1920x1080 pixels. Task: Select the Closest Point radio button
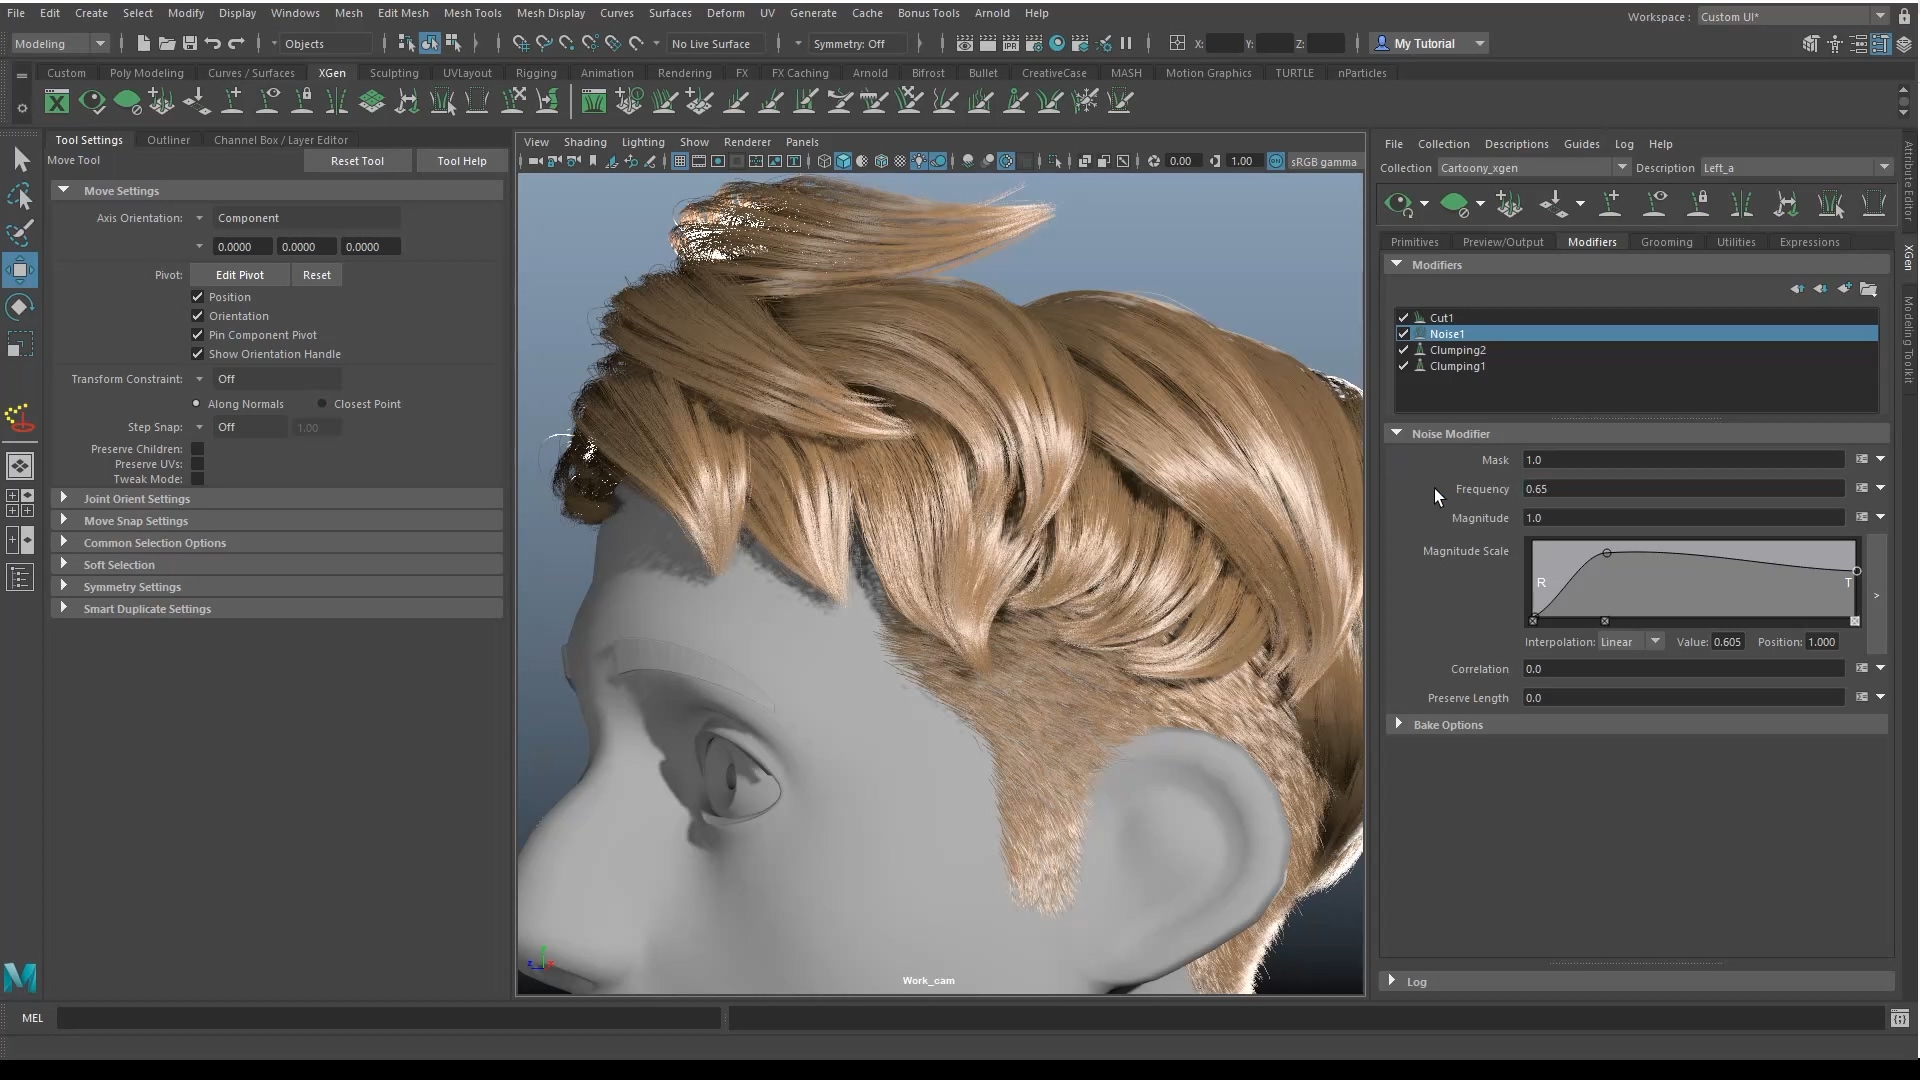[322, 404]
